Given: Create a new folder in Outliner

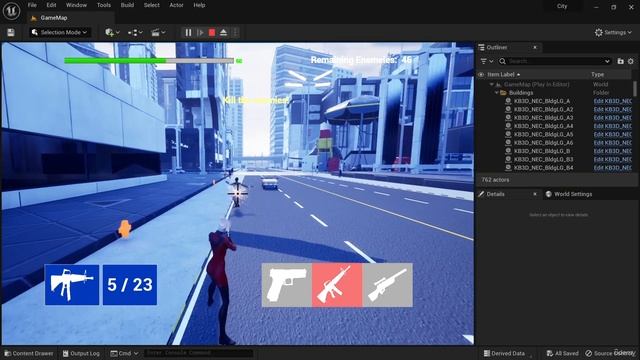Looking at the screenshot, I should coord(620,61).
